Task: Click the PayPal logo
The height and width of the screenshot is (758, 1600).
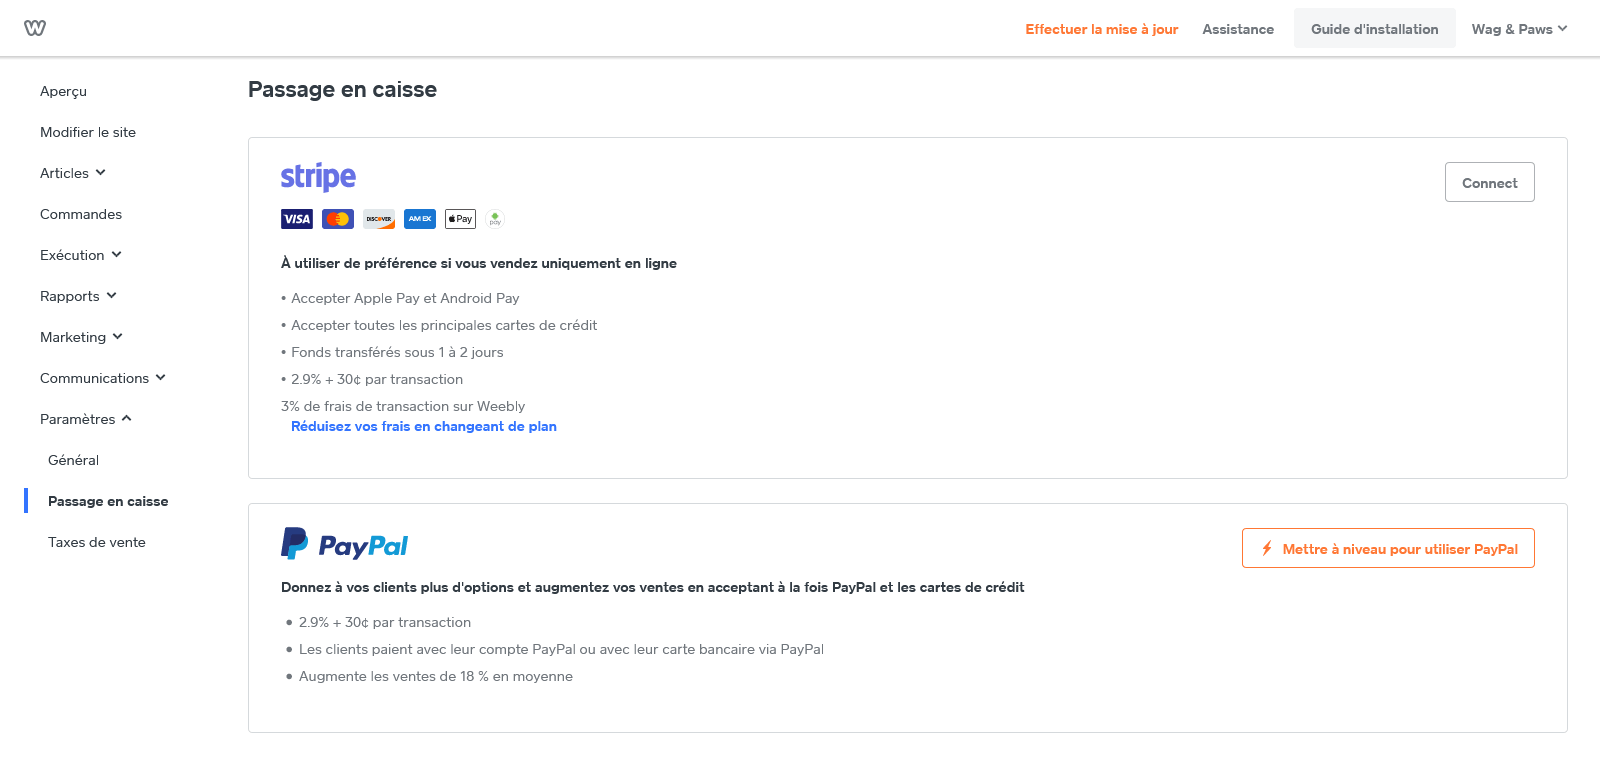Action: [345, 544]
